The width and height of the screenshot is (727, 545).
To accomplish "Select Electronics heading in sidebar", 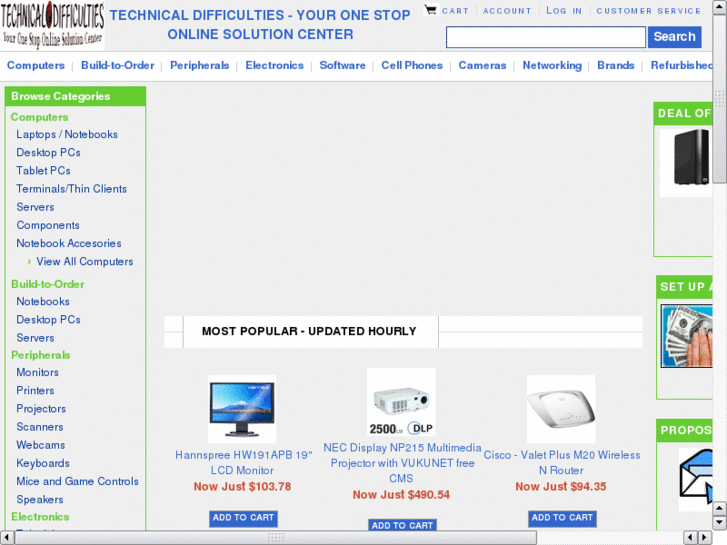I will 40,517.
